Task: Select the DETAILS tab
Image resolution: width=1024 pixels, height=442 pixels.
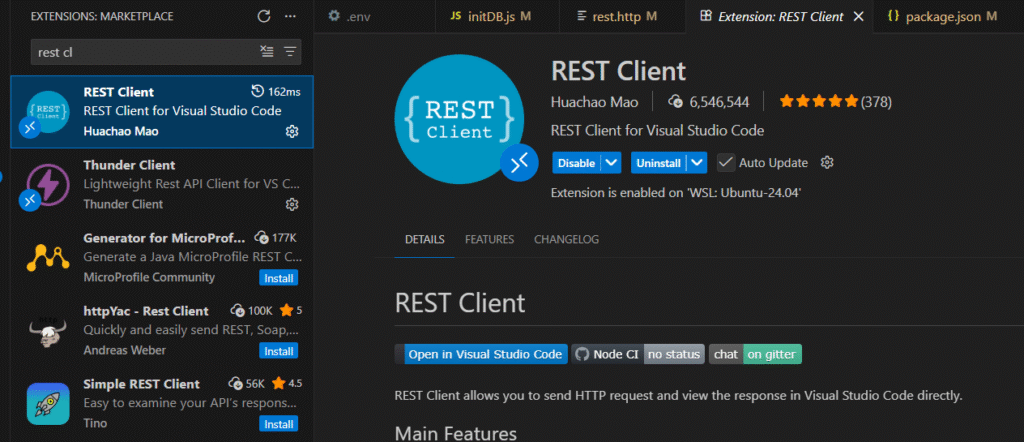Action: 424,240
